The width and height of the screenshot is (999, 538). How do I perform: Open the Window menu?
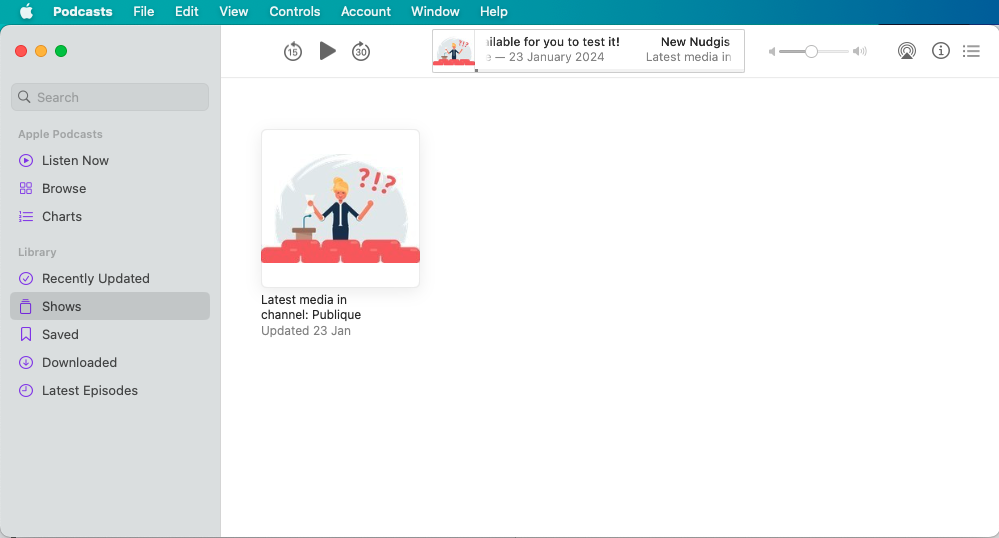coord(435,11)
